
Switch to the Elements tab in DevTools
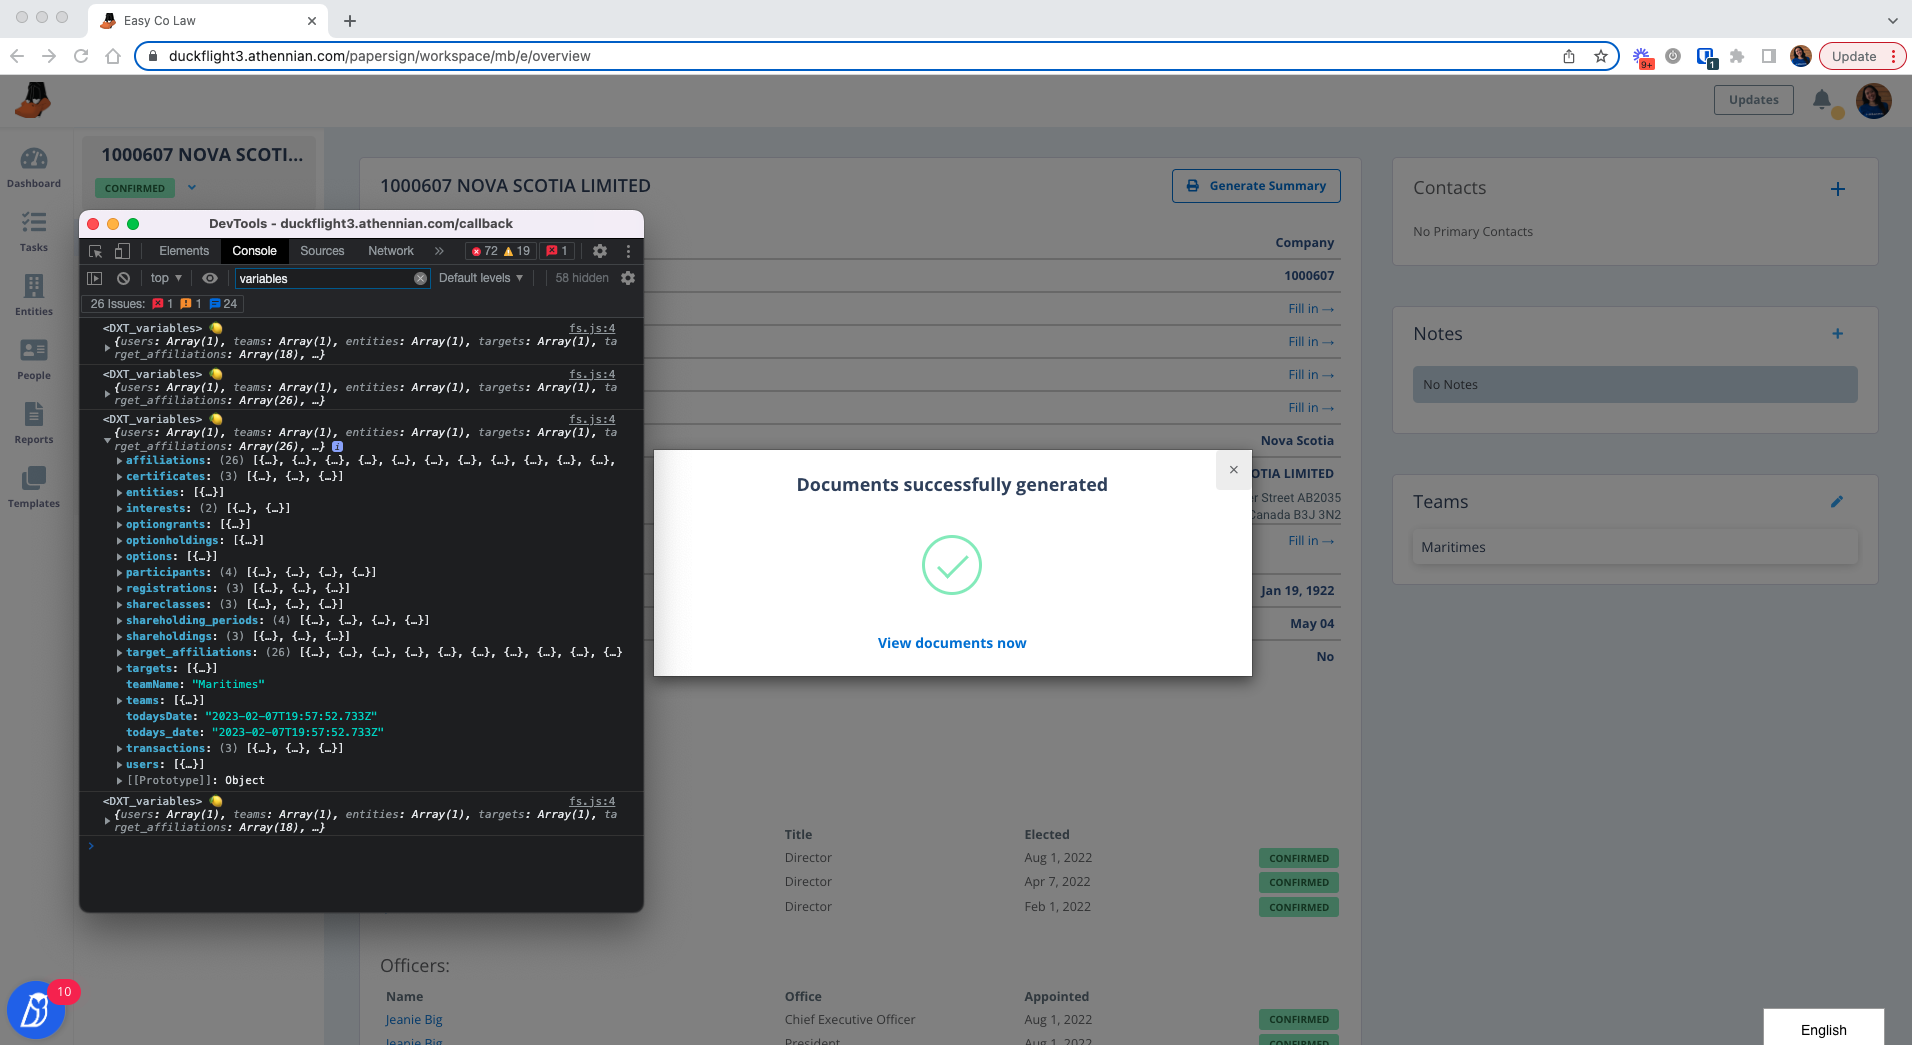coord(184,251)
